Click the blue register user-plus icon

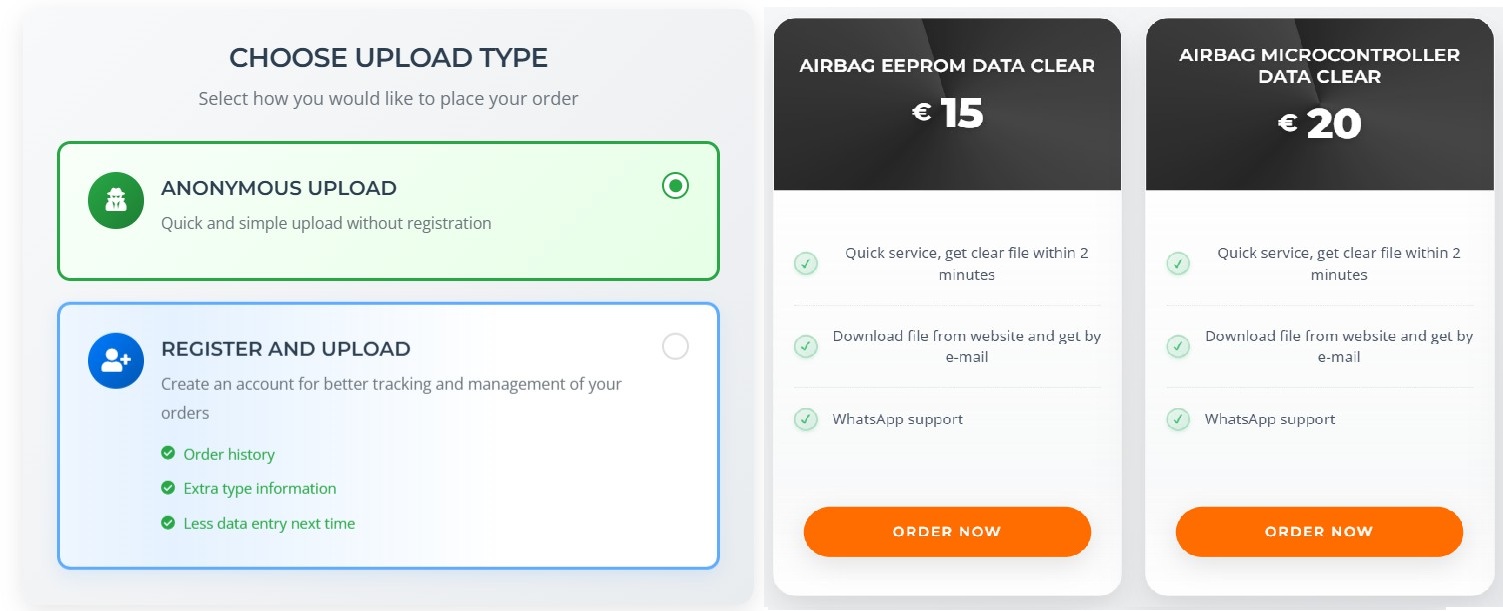116,360
